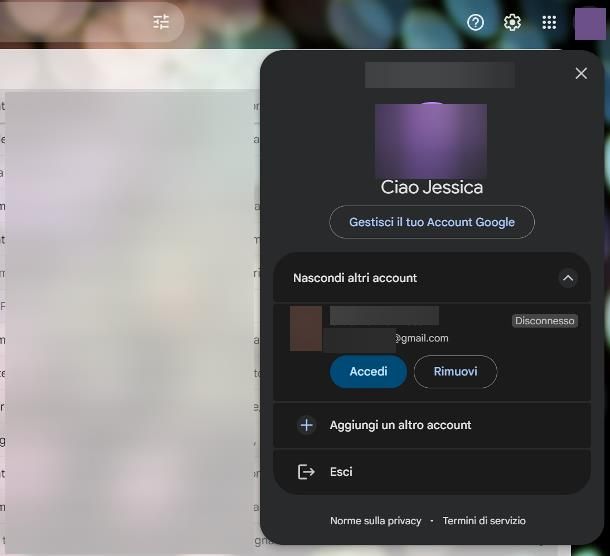Click the disconnected account's avatar thumbnail
Viewport: 610px width, 556px height.
coord(306,328)
